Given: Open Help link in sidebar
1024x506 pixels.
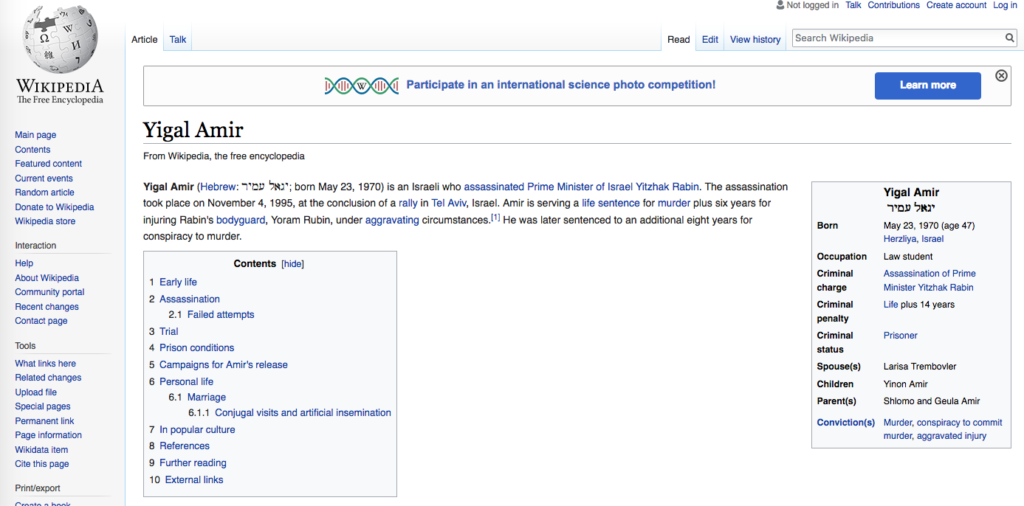Looking at the screenshot, I should pyautogui.click(x=24, y=263).
